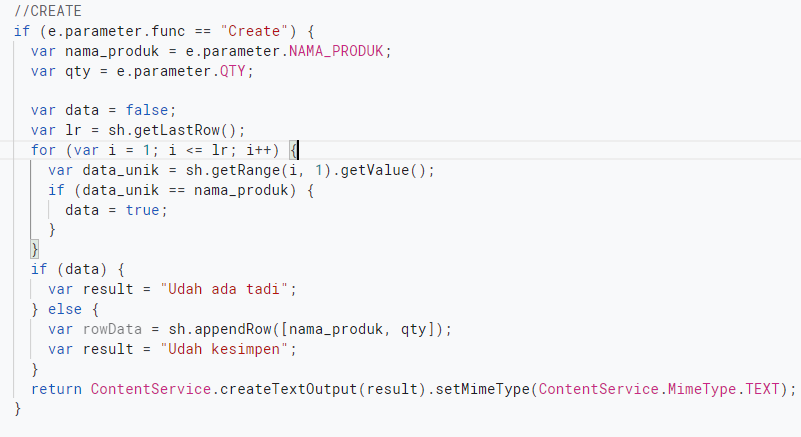801x437 pixels.
Task: Click the //CREATE comment line
Action: click(x=48, y=11)
